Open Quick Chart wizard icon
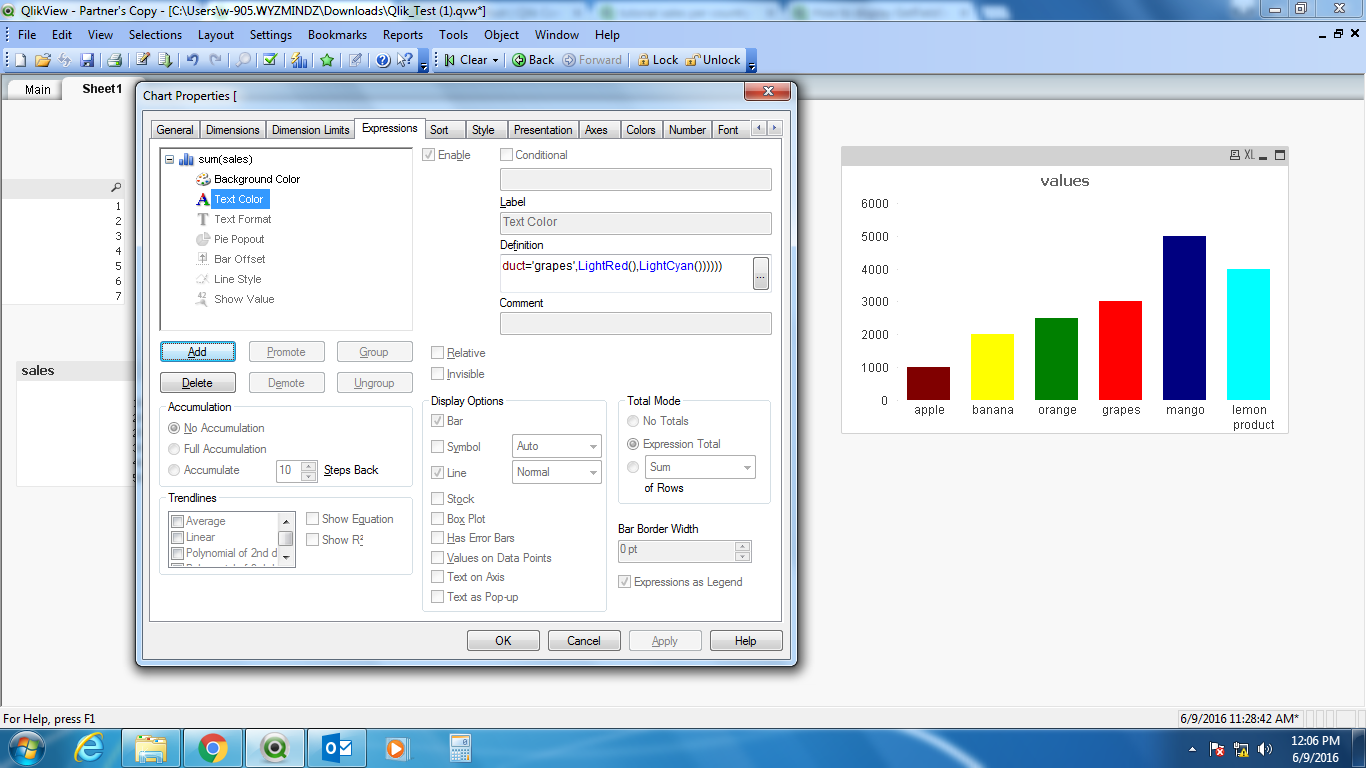 click(x=298, y=60)
